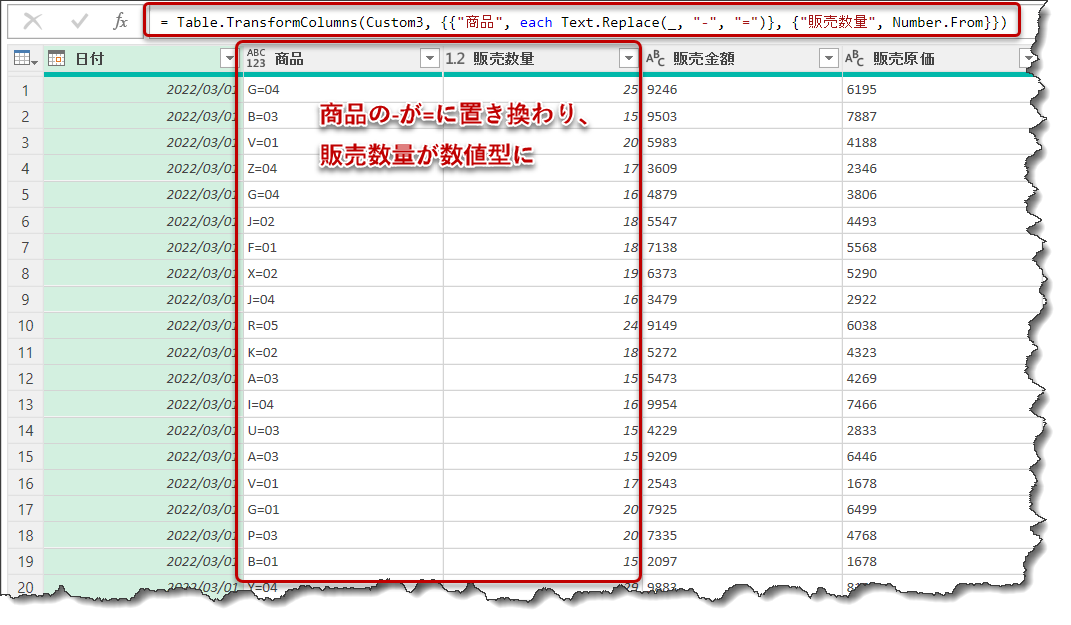Change the 販売数量 column 1.2 type icon

tap(455, 59)
